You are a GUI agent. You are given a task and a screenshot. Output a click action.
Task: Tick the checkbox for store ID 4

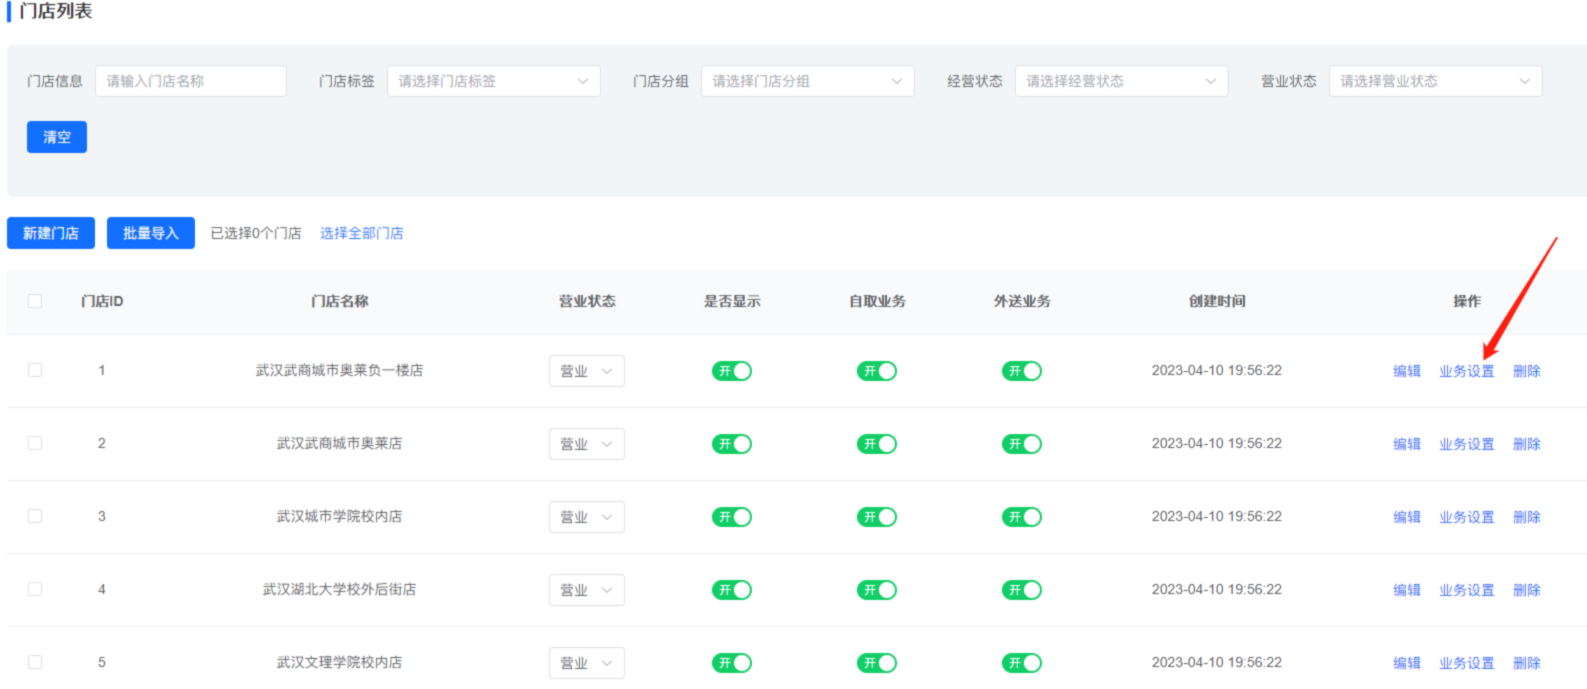(35, 589)
